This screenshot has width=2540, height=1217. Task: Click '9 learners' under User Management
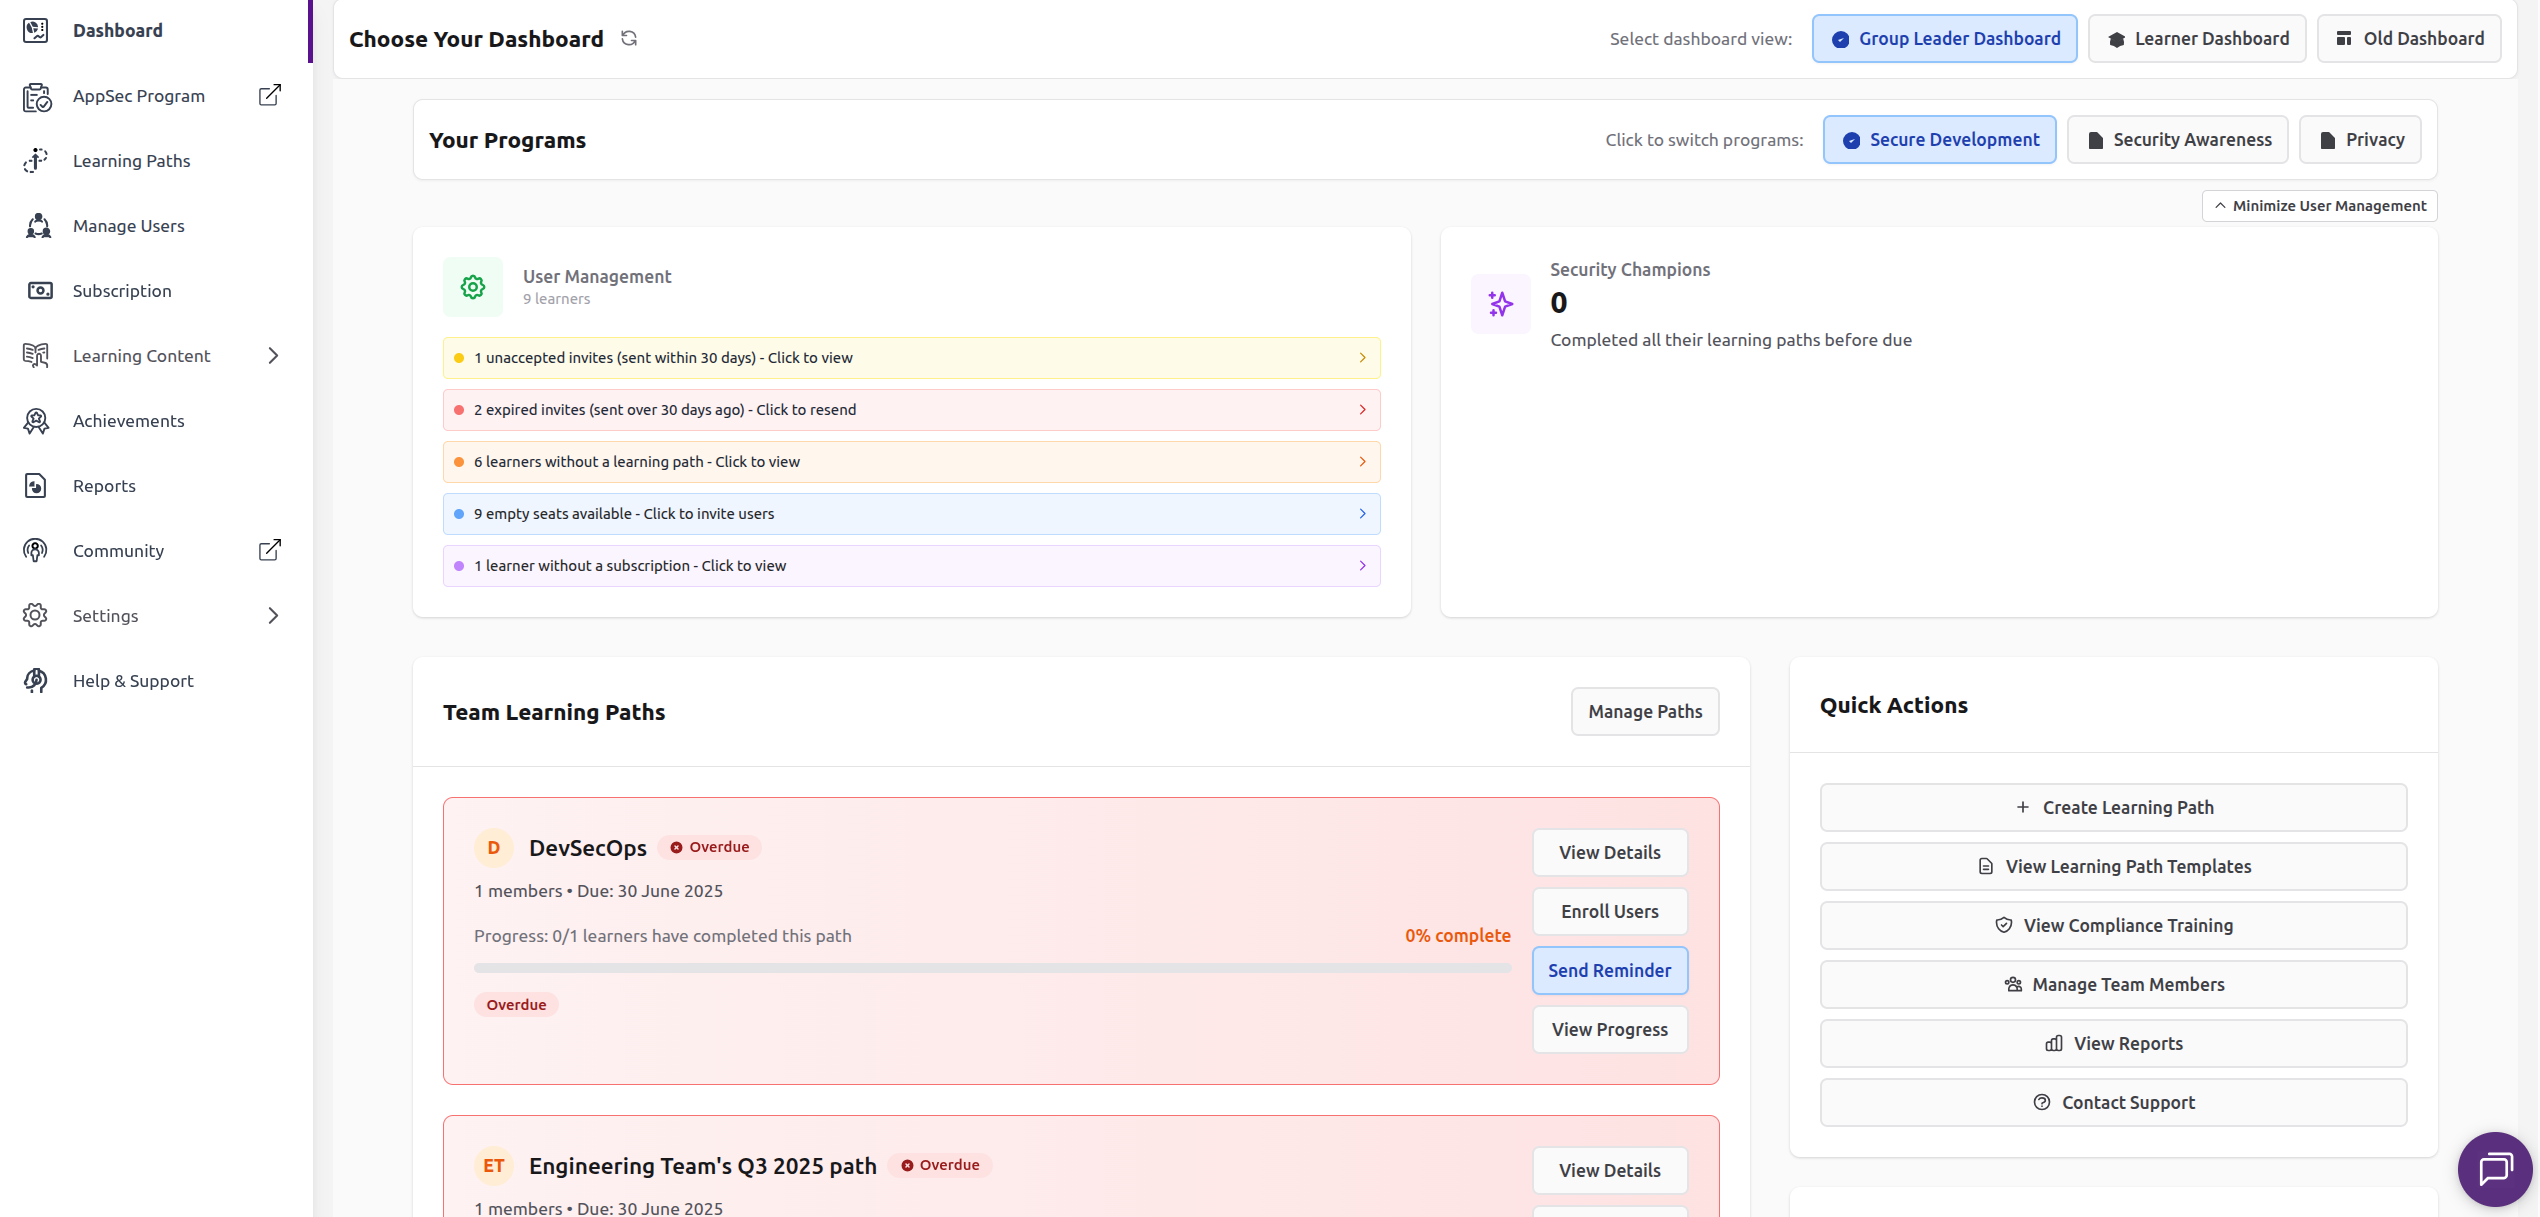pos(556,299)
